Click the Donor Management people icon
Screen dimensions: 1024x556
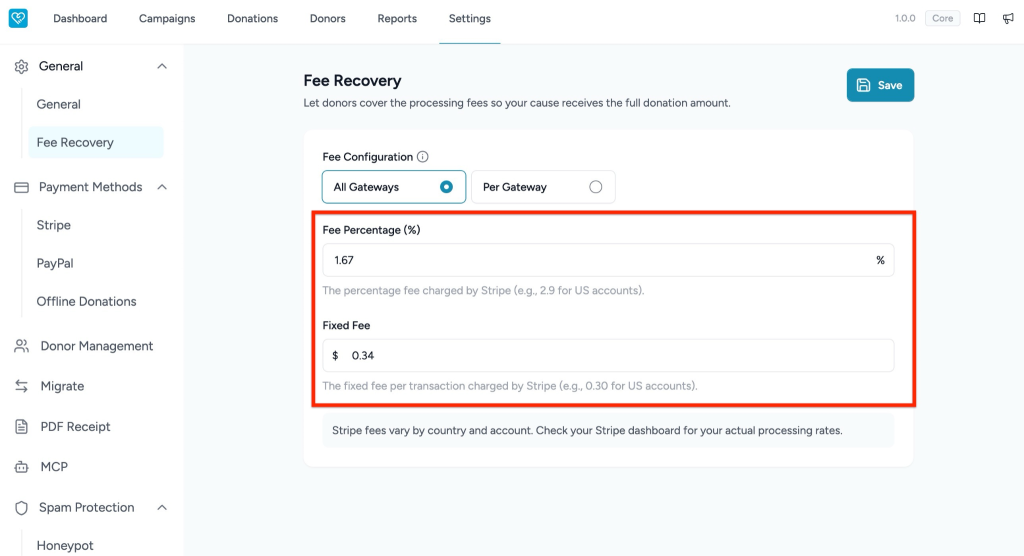(x=22, y=346)
